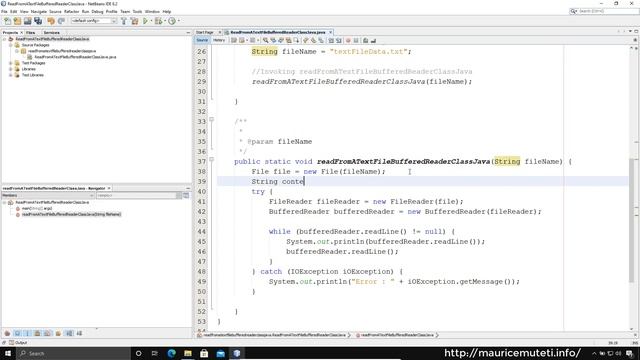This screenshot has width=640, height=360.
Task: Click the New Project toolbar icon
Action: 17,21
